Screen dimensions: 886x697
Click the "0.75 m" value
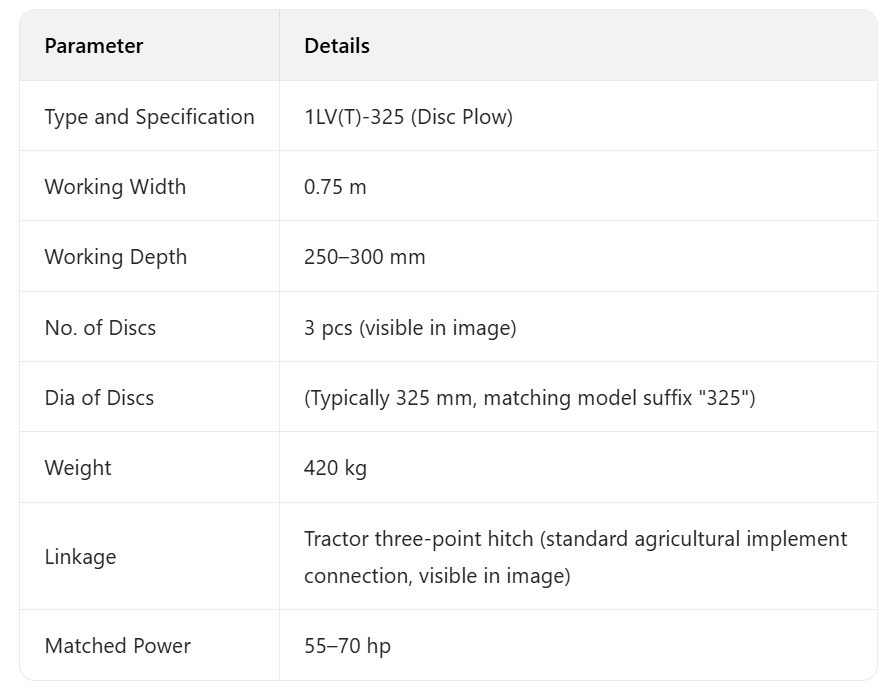(x=335, y=187)
